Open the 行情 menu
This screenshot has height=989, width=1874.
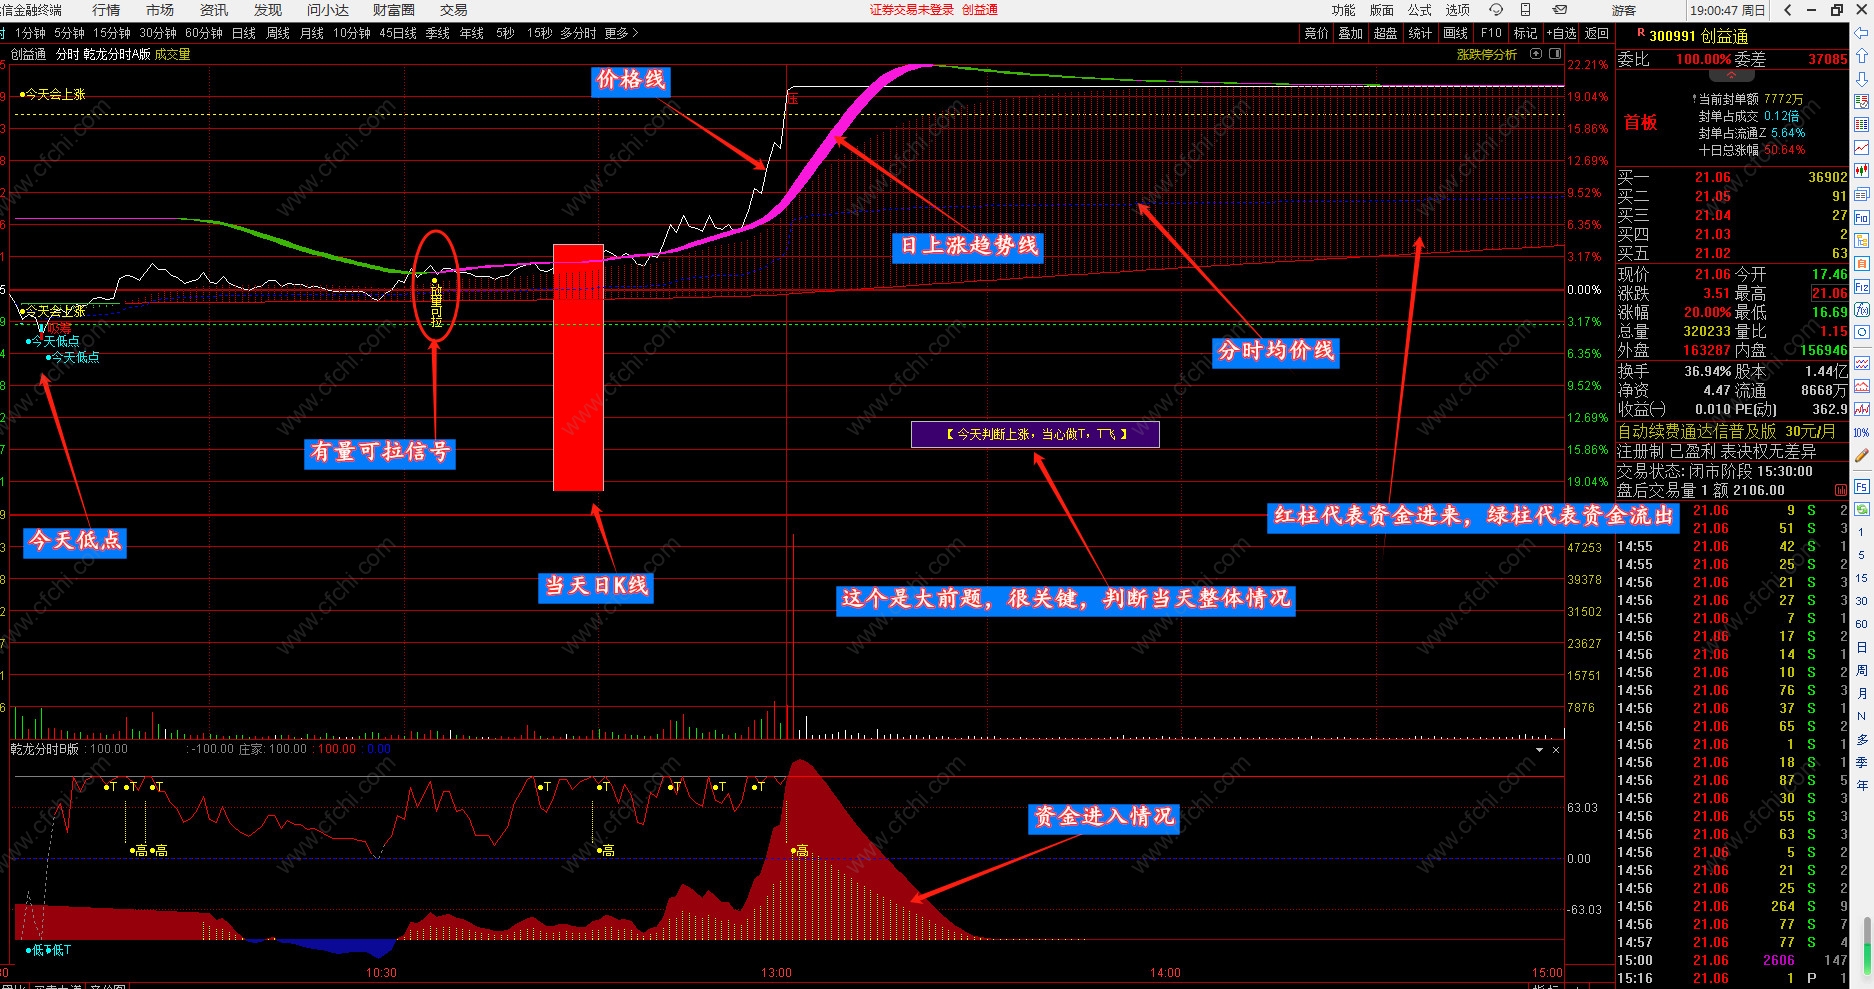click(x=106, y=10)
